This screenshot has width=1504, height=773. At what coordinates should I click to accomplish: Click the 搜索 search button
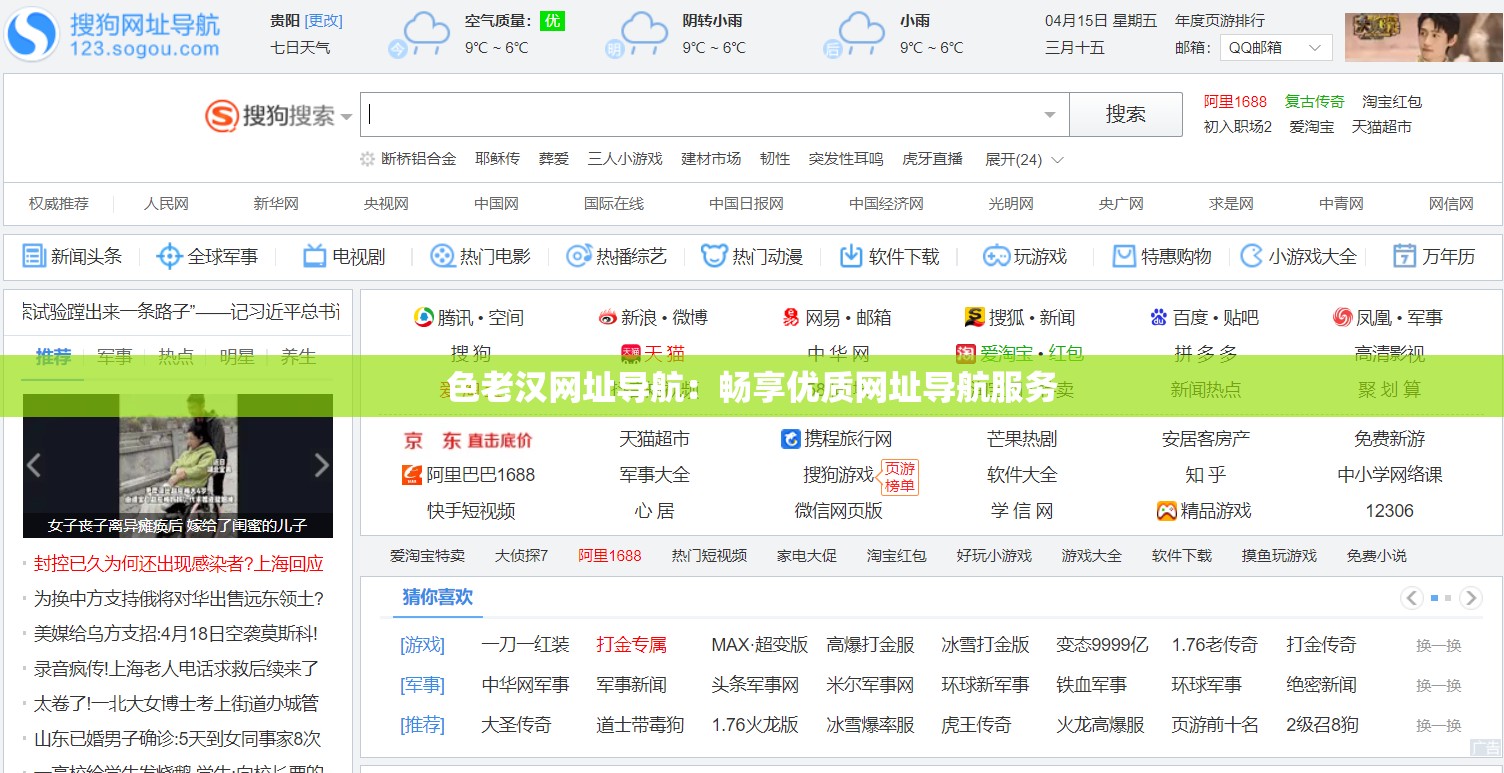coord(1126,114)
